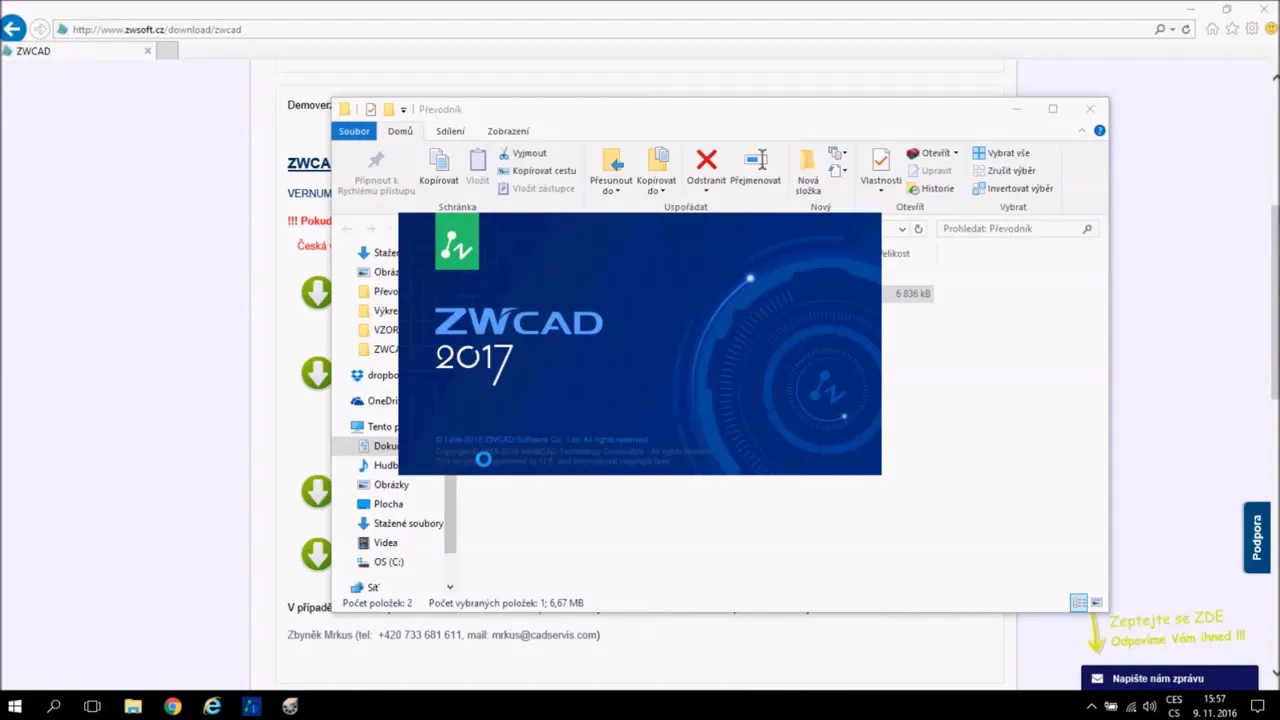This screenshot has height=720, width=1280.
Task: Expand Kopírovat do dropdown
Action: (x=662, y=191)
